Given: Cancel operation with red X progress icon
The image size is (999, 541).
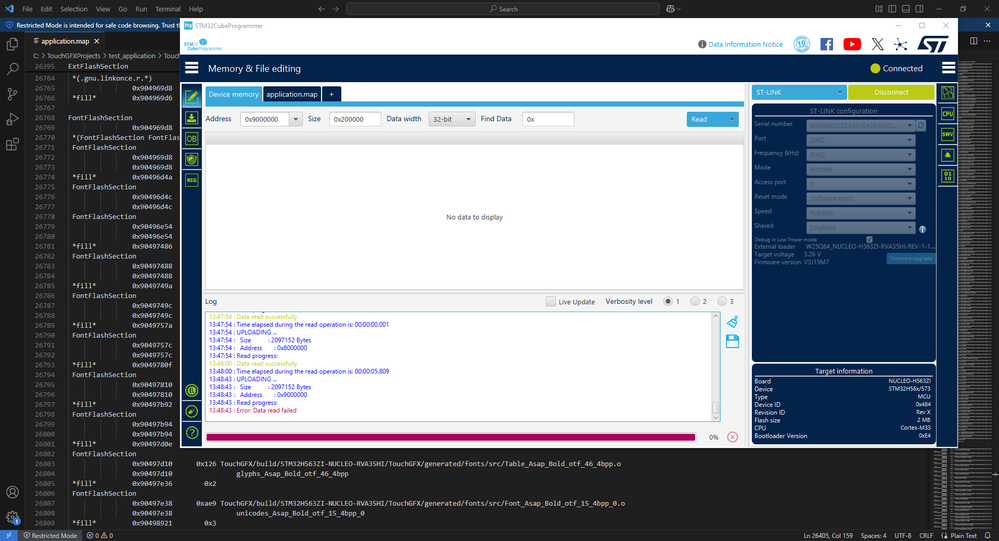Looking at the screenshot, I should pos(733,437).
